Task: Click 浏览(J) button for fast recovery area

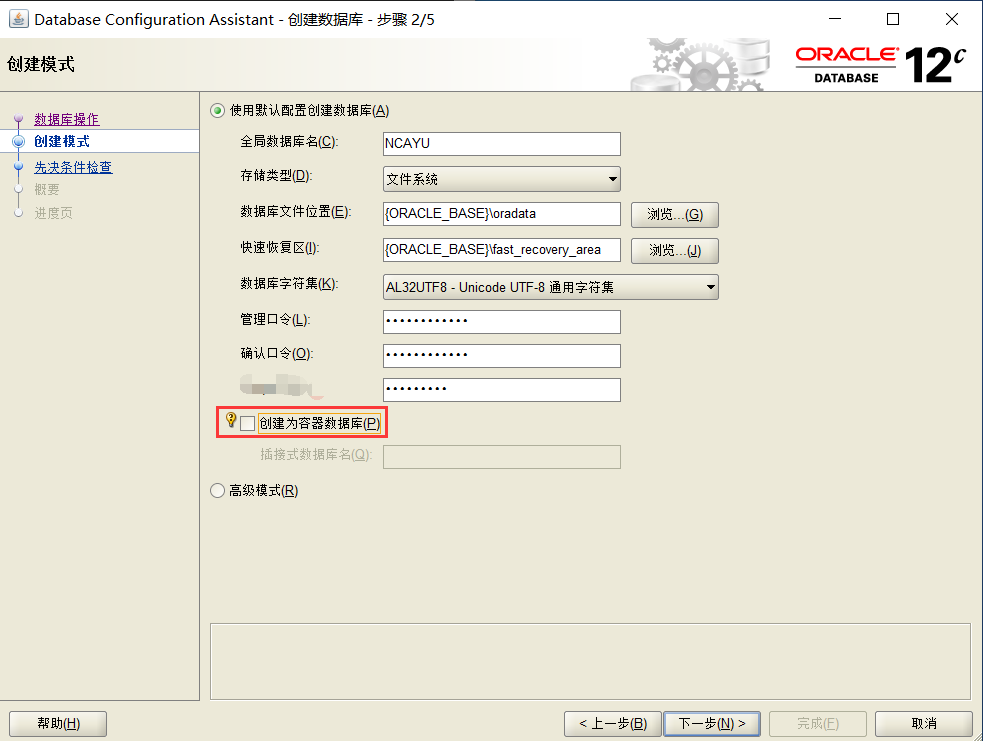Action: pos(675,250)
